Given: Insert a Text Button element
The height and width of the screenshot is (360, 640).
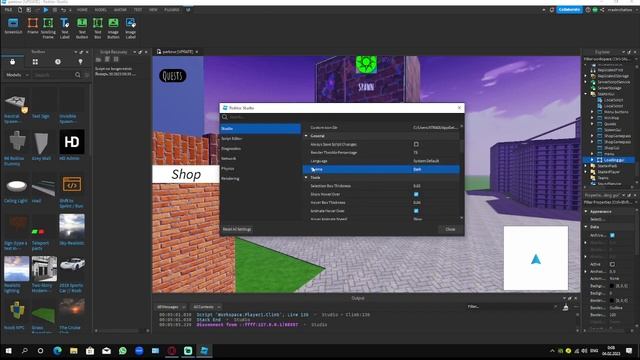Looking at the screenshot, I should 82,28.
